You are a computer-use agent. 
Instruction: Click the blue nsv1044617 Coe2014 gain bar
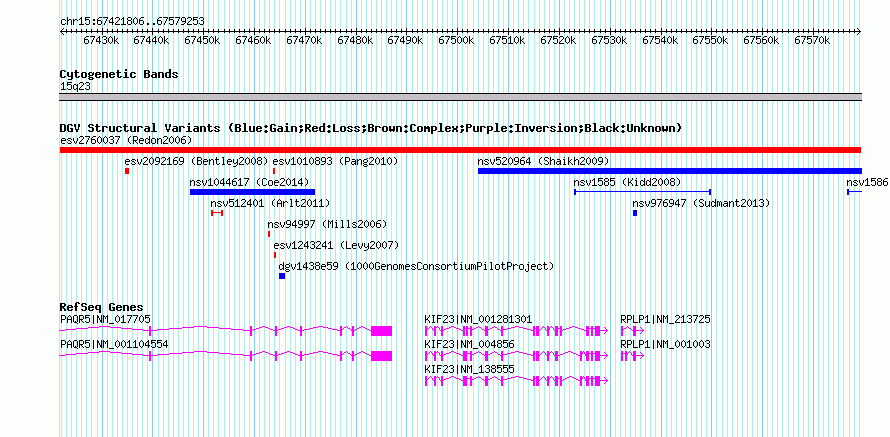[252, 192]
